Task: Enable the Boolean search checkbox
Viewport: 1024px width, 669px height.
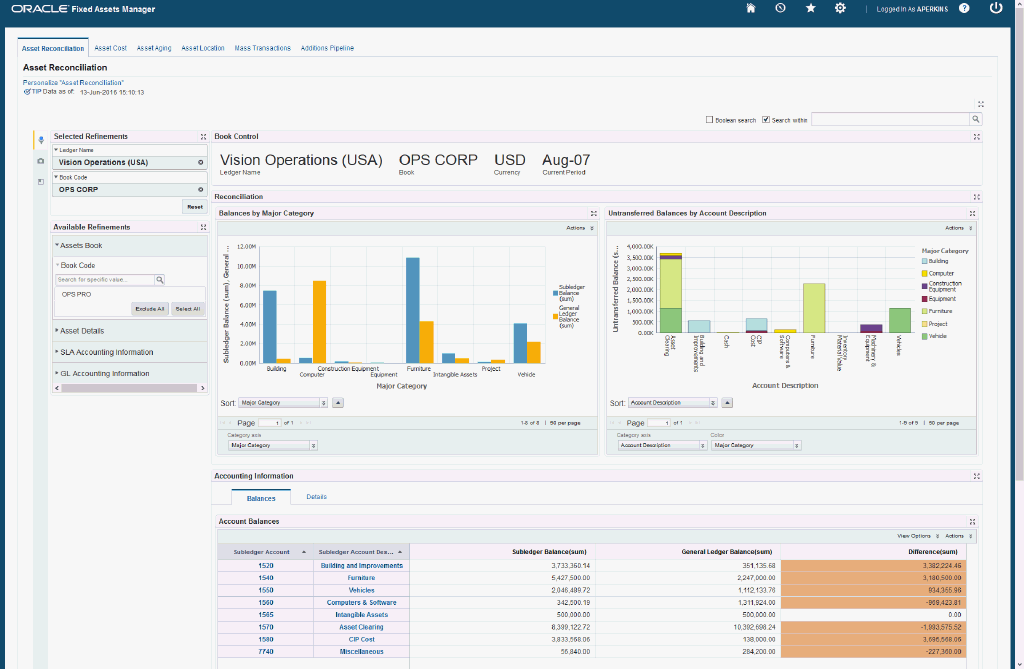Action: (709, 120)
